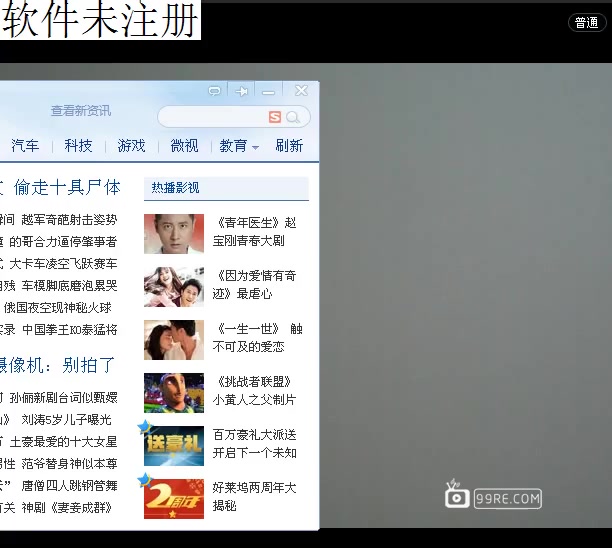Open the 送豪礼 promo thumbnail
Screen dimensions: 612x548
pos(174,446)
